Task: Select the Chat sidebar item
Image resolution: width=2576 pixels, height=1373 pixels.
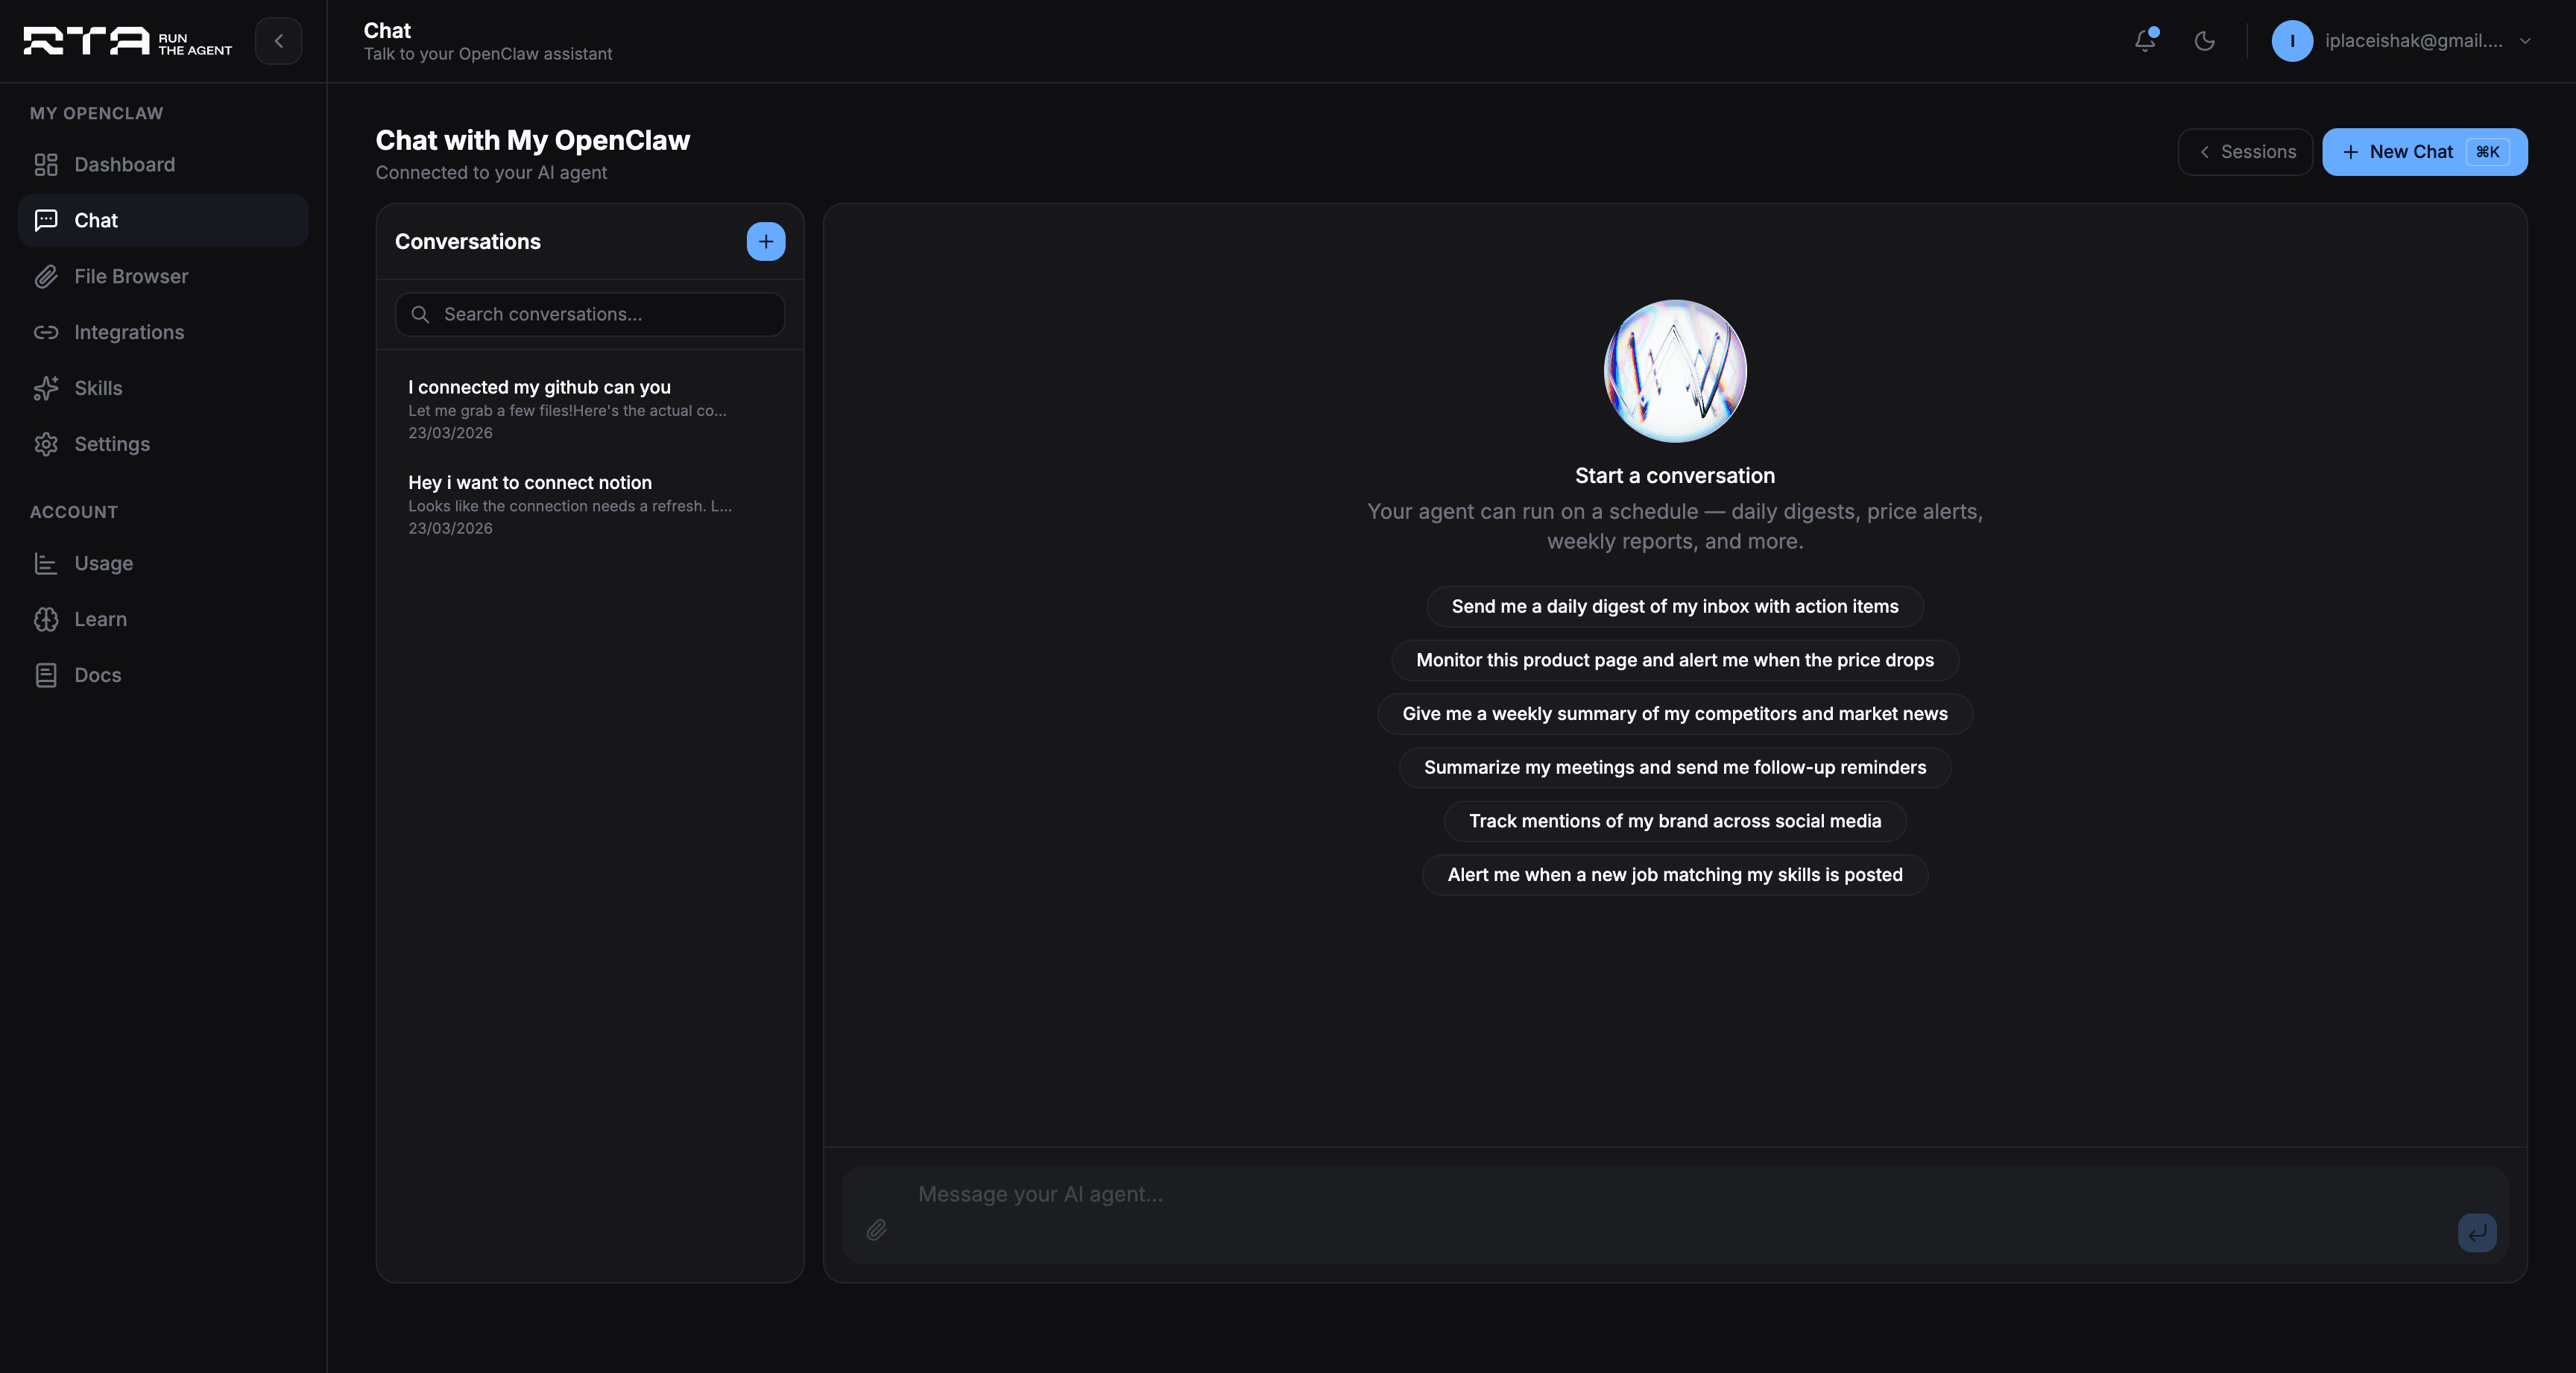Action: point(163,220)
